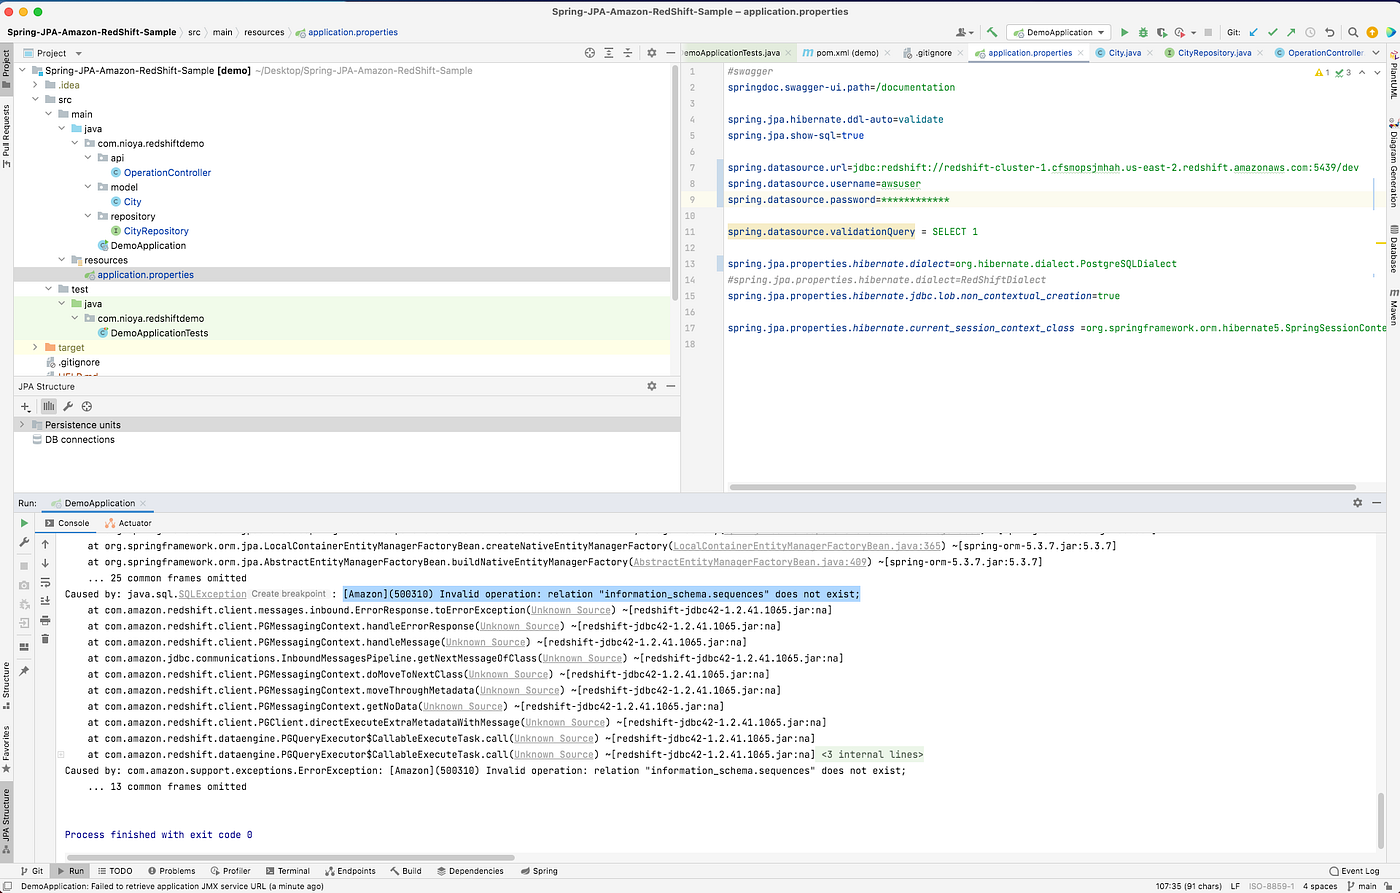Expand the target folder

click(x=36, y=347)
